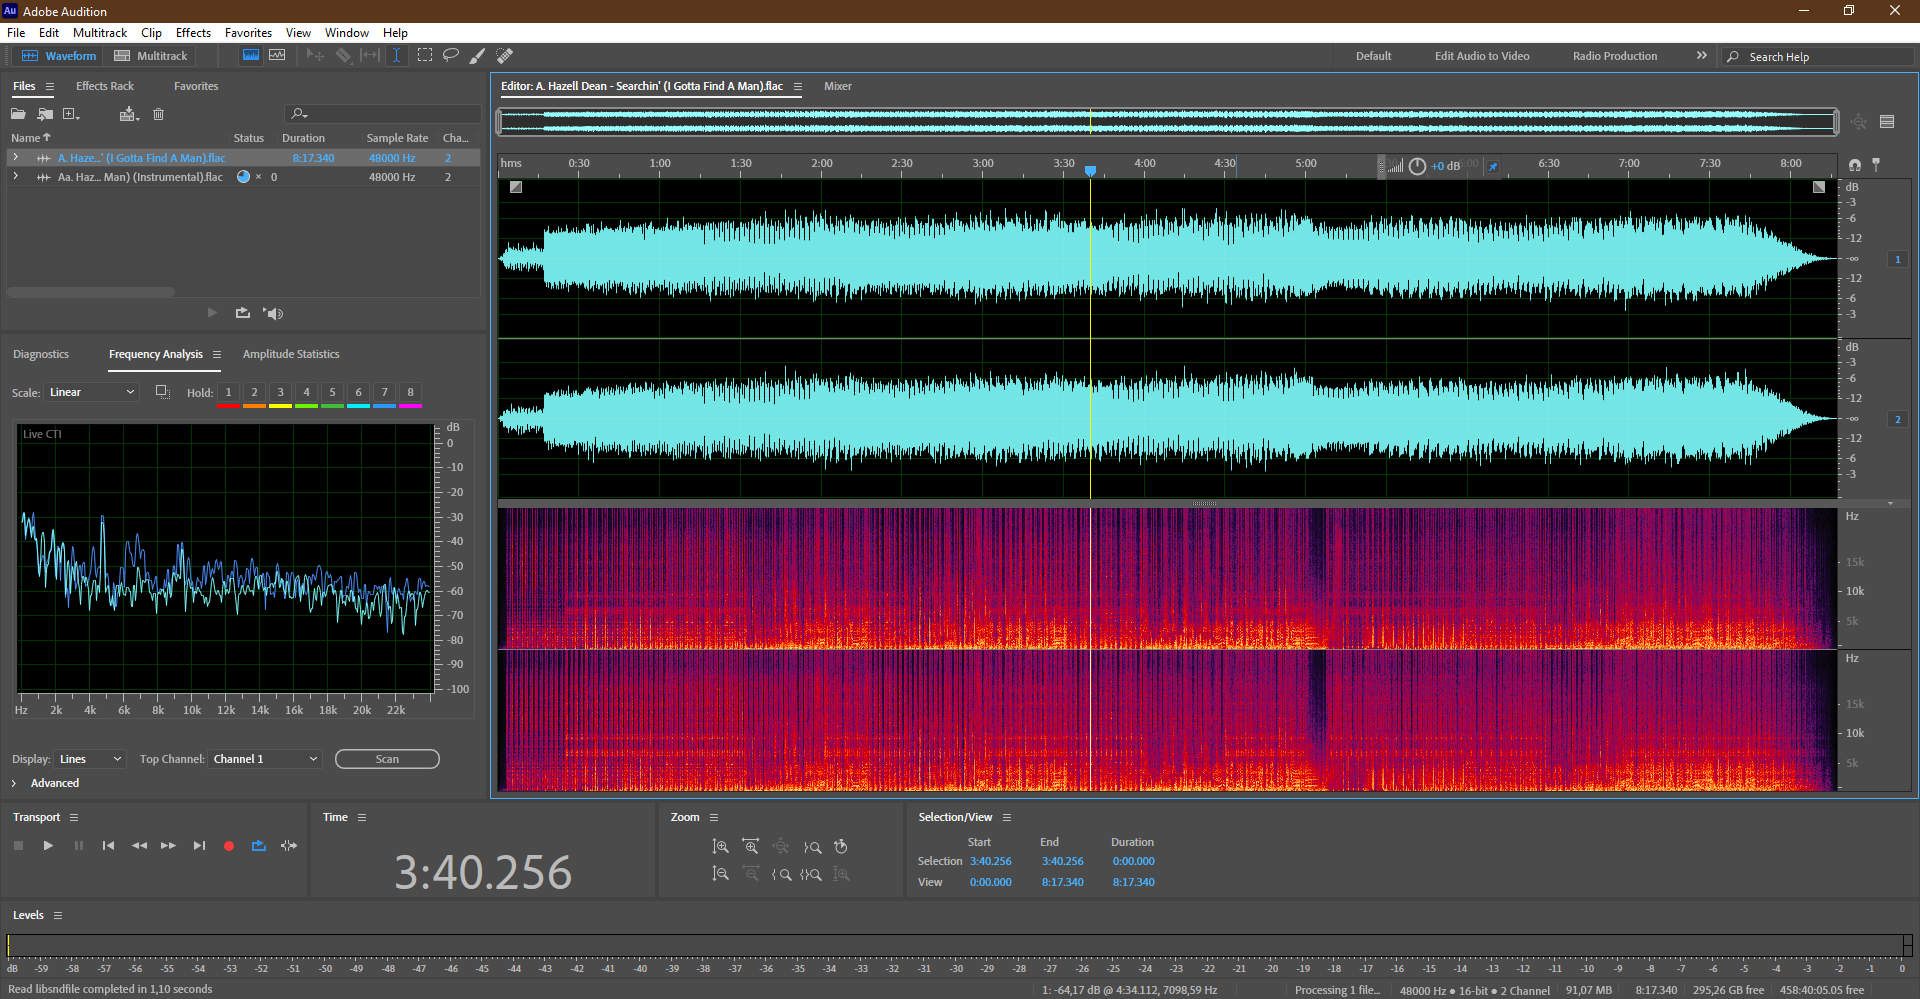Screen dimensions: 1920x999
Task: Click the Frequency Analysis copy icon
Action: (x=162, y=392)
